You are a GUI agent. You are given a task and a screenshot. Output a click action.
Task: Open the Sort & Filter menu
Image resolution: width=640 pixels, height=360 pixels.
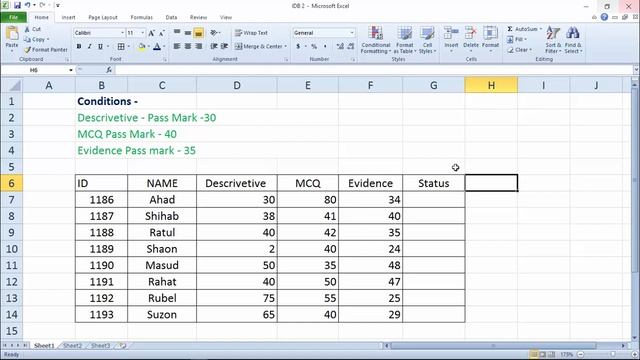[553, 40]
